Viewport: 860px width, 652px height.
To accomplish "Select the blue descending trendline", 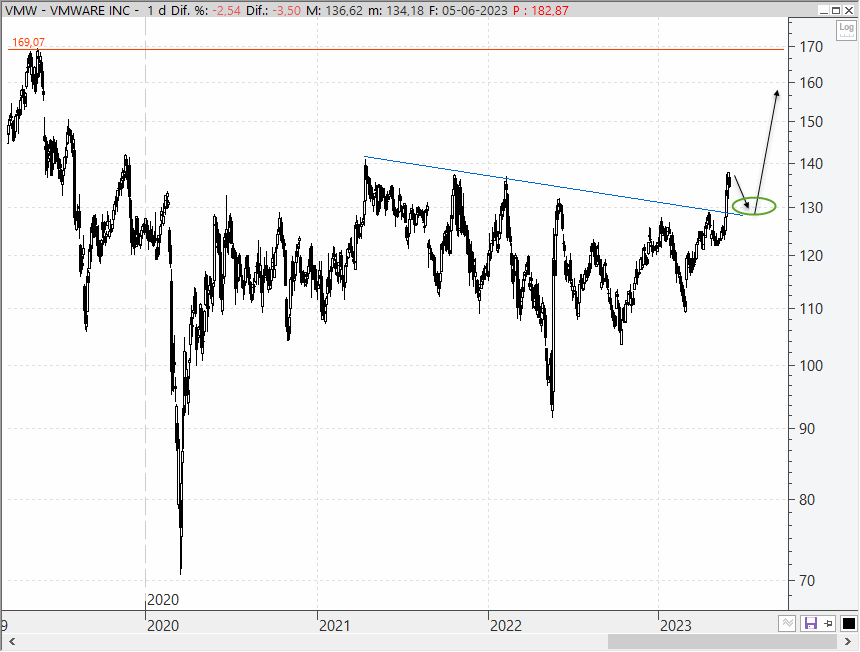I will [x=554, y=186].
